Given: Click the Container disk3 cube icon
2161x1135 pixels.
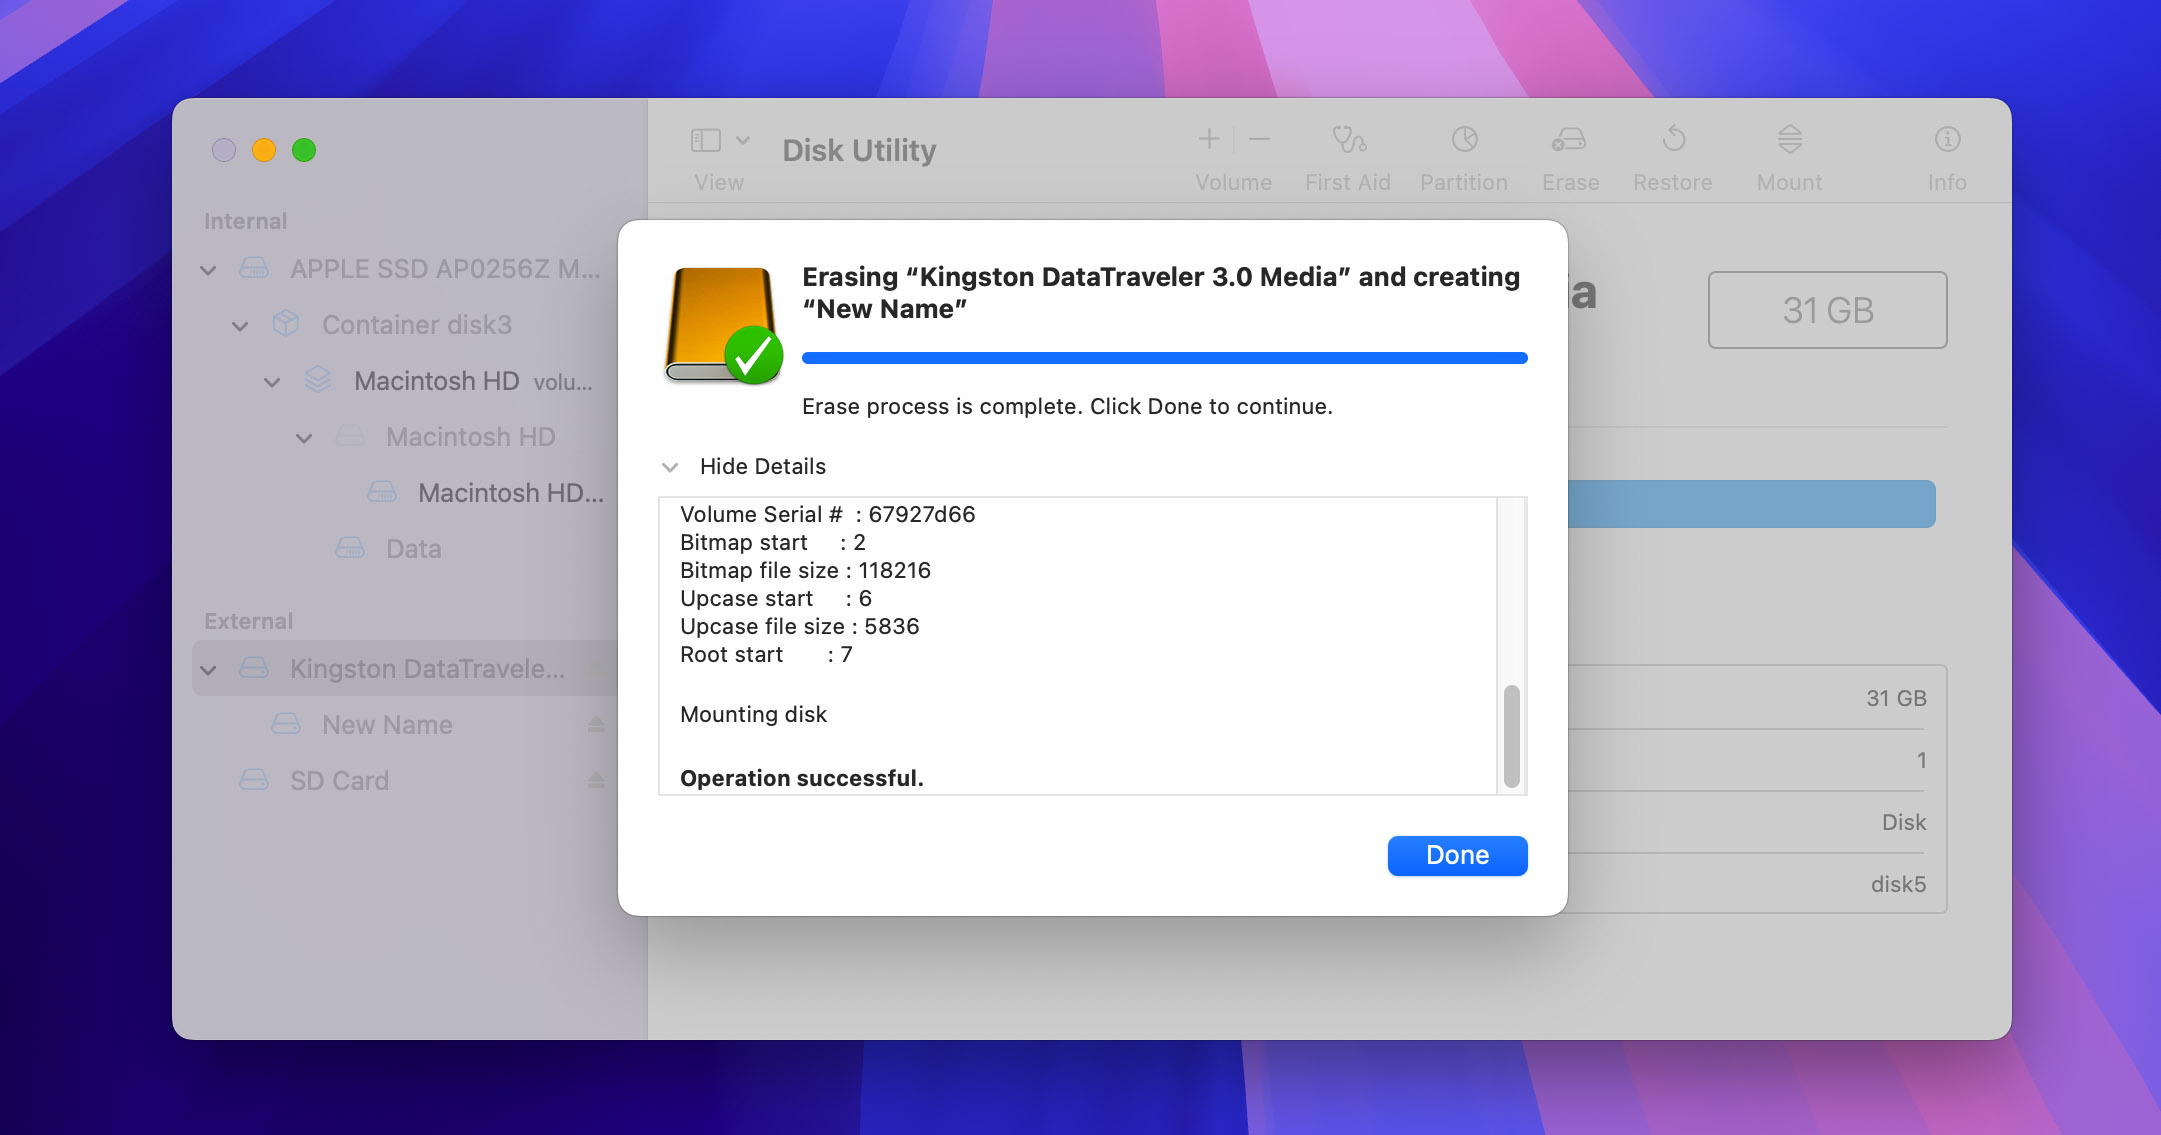Looking at the screenshot, I should [286, 323].
